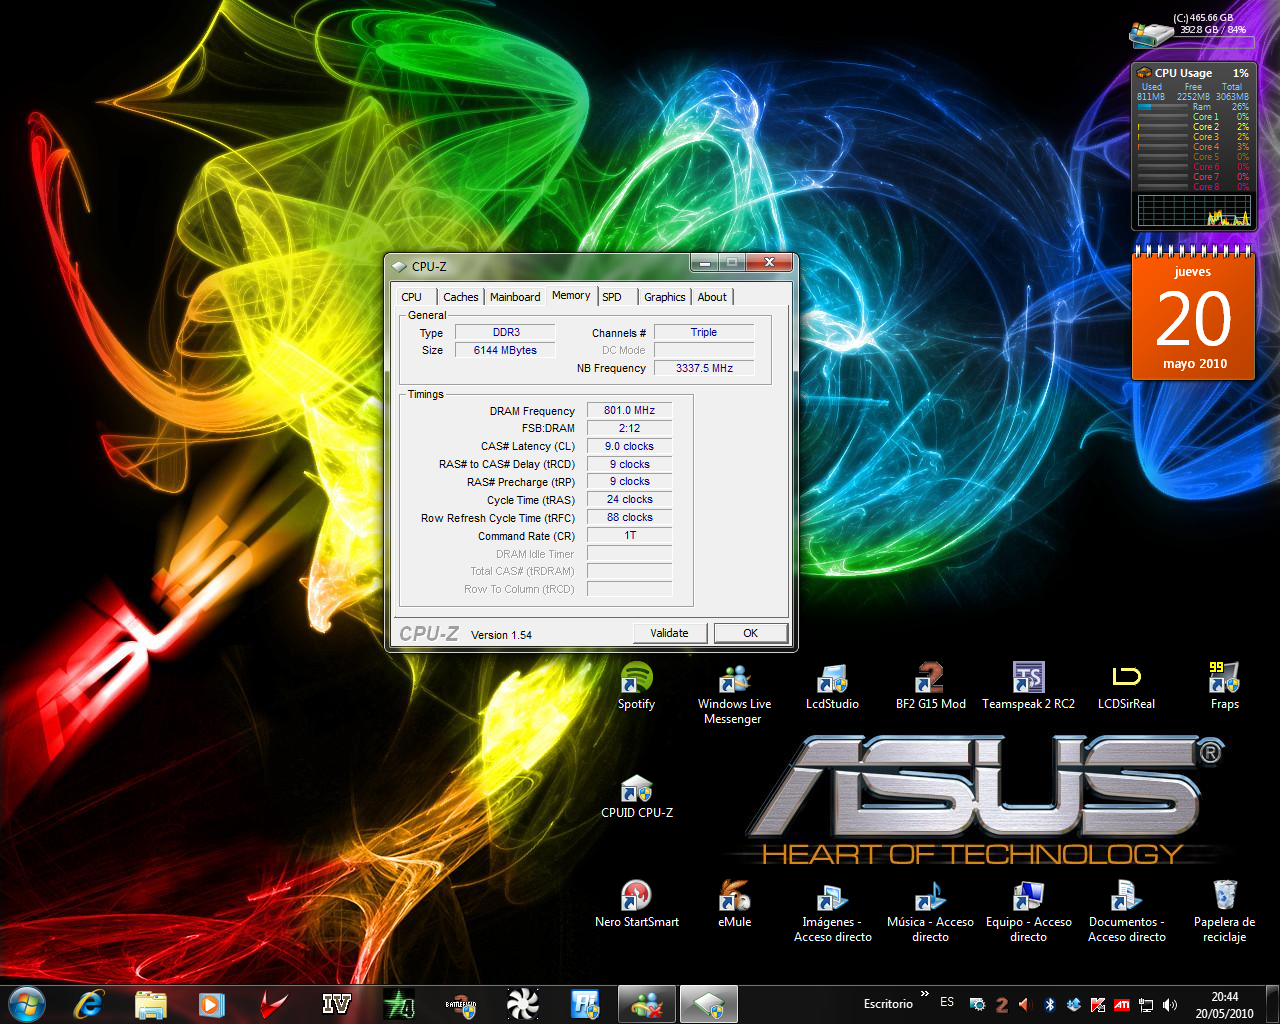Select the Fraps desktop shortcut
1280x1024 pixels.
[x=1224, y=686]
